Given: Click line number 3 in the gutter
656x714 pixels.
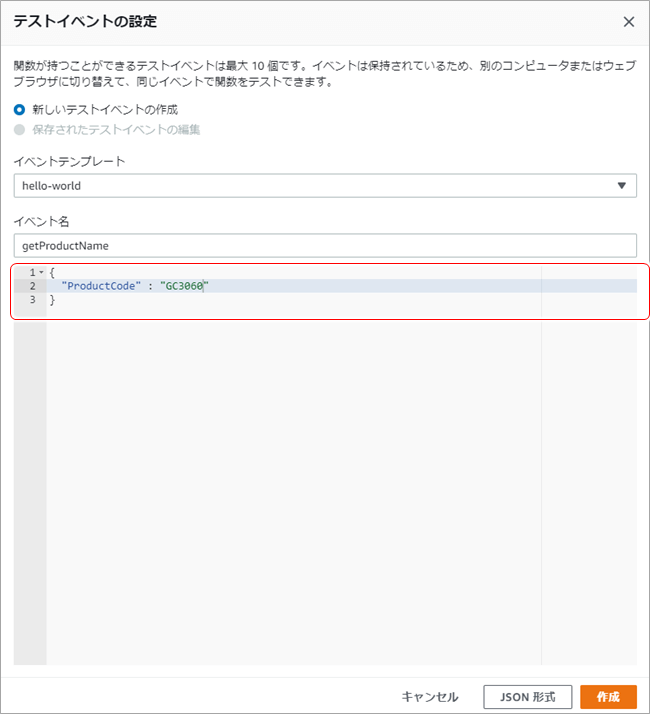Looking at the screenshot, I should coord(32,299).
